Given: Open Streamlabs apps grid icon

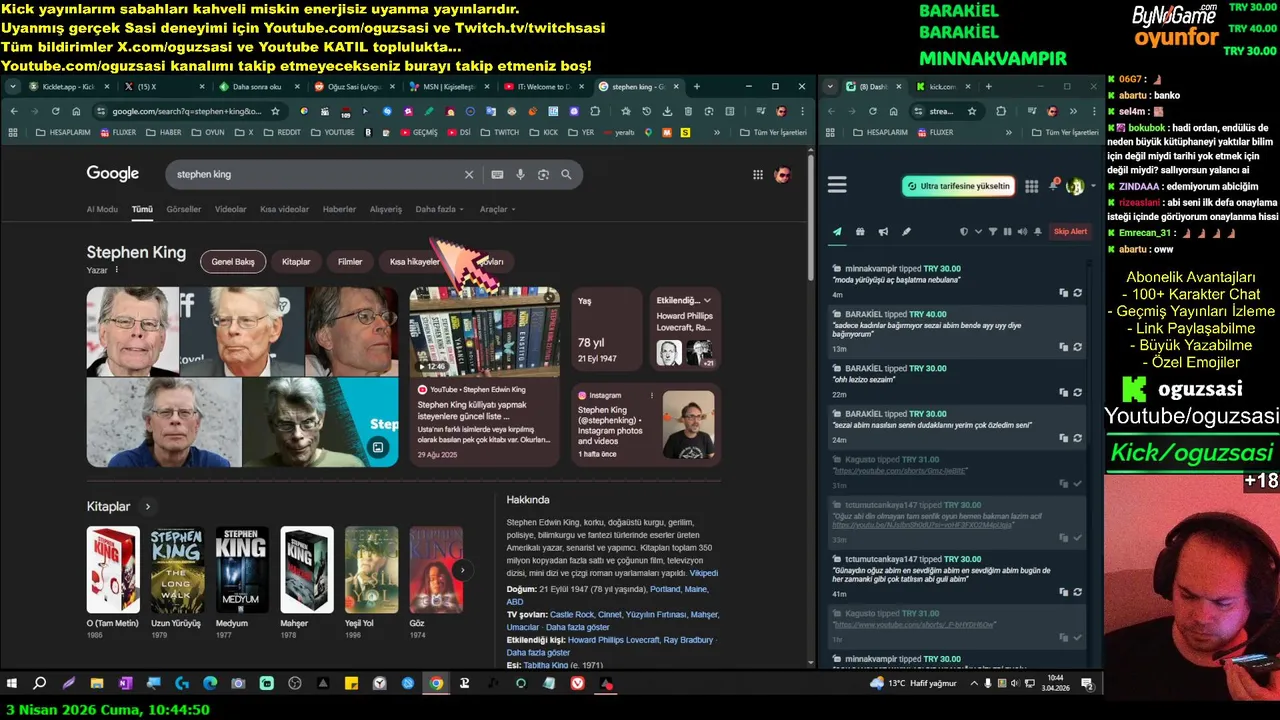Looking at the screenshot, I should pos(1031,186).
